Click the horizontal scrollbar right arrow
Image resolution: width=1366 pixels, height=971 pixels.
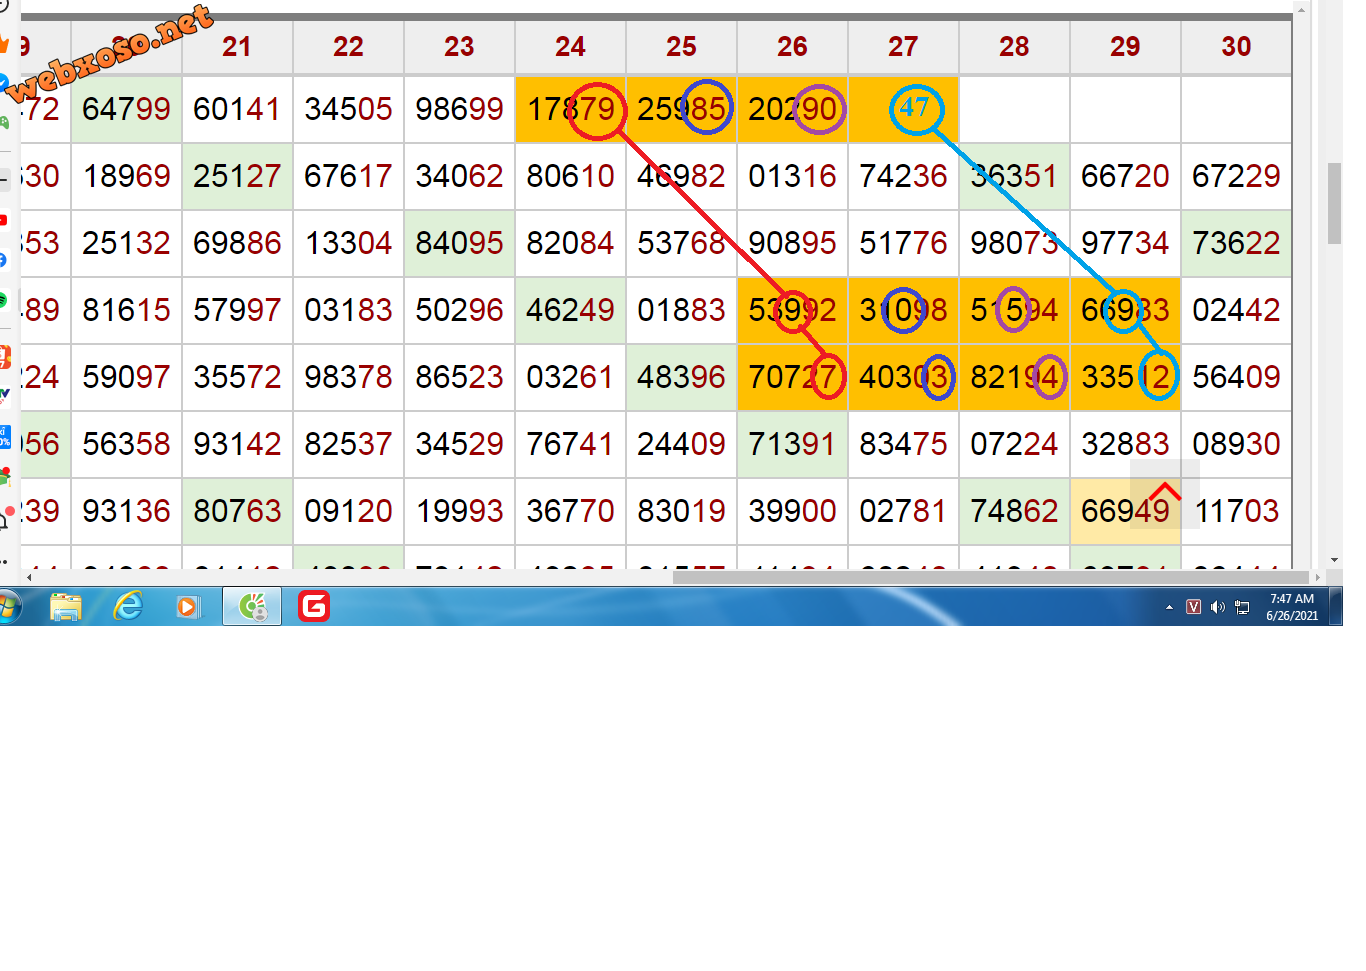[1317, 577]
